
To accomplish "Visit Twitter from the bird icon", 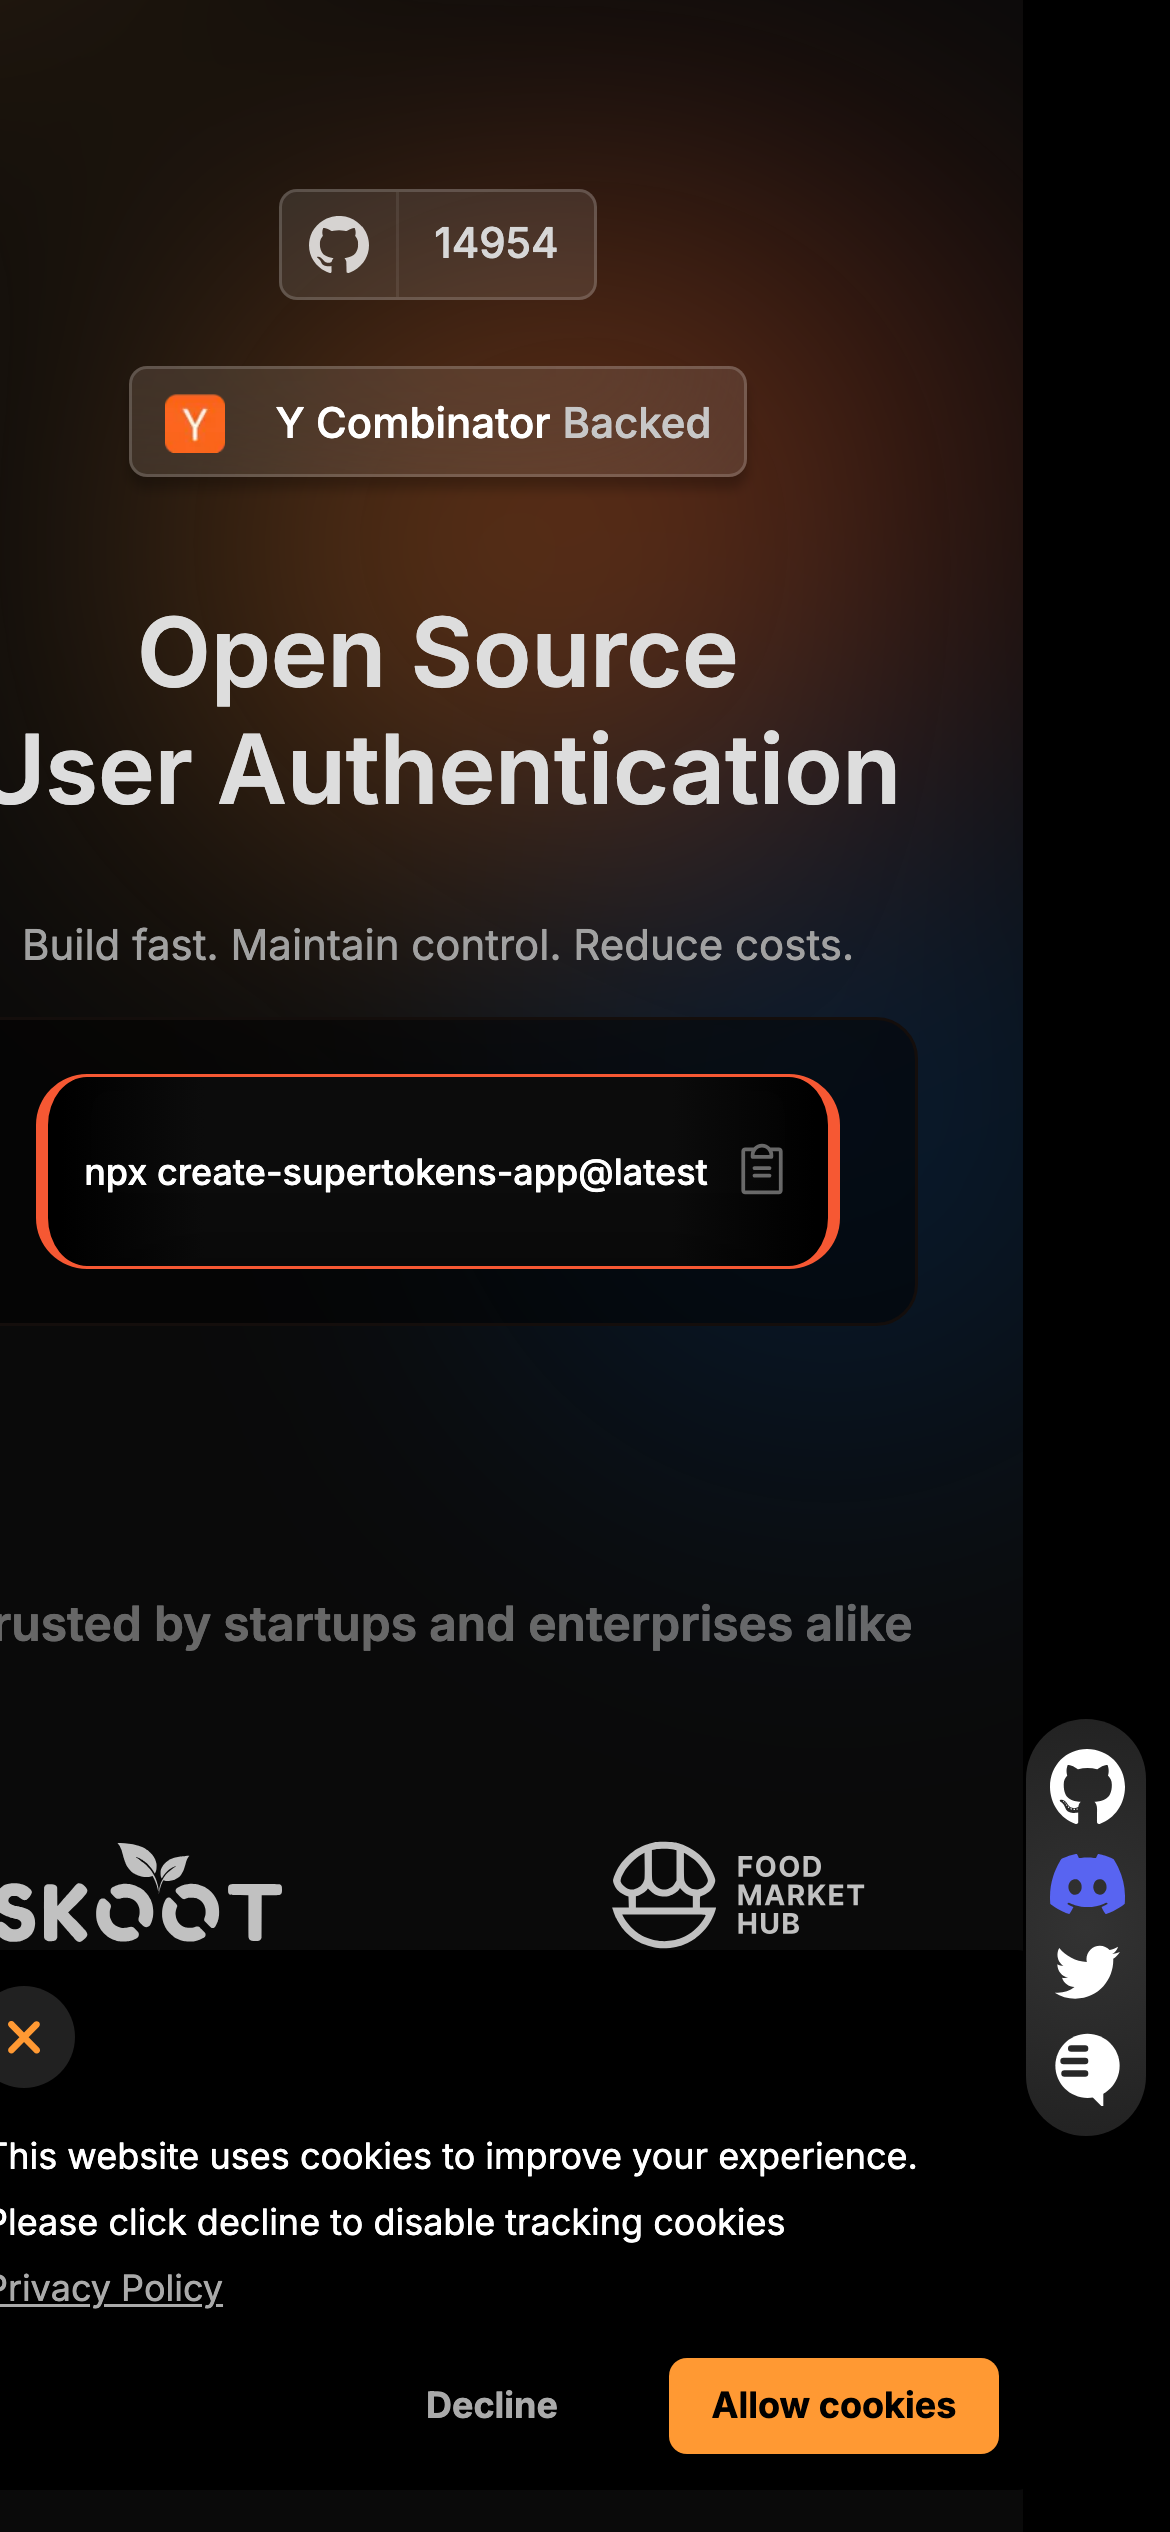I will click(x=1087, y=1972).
